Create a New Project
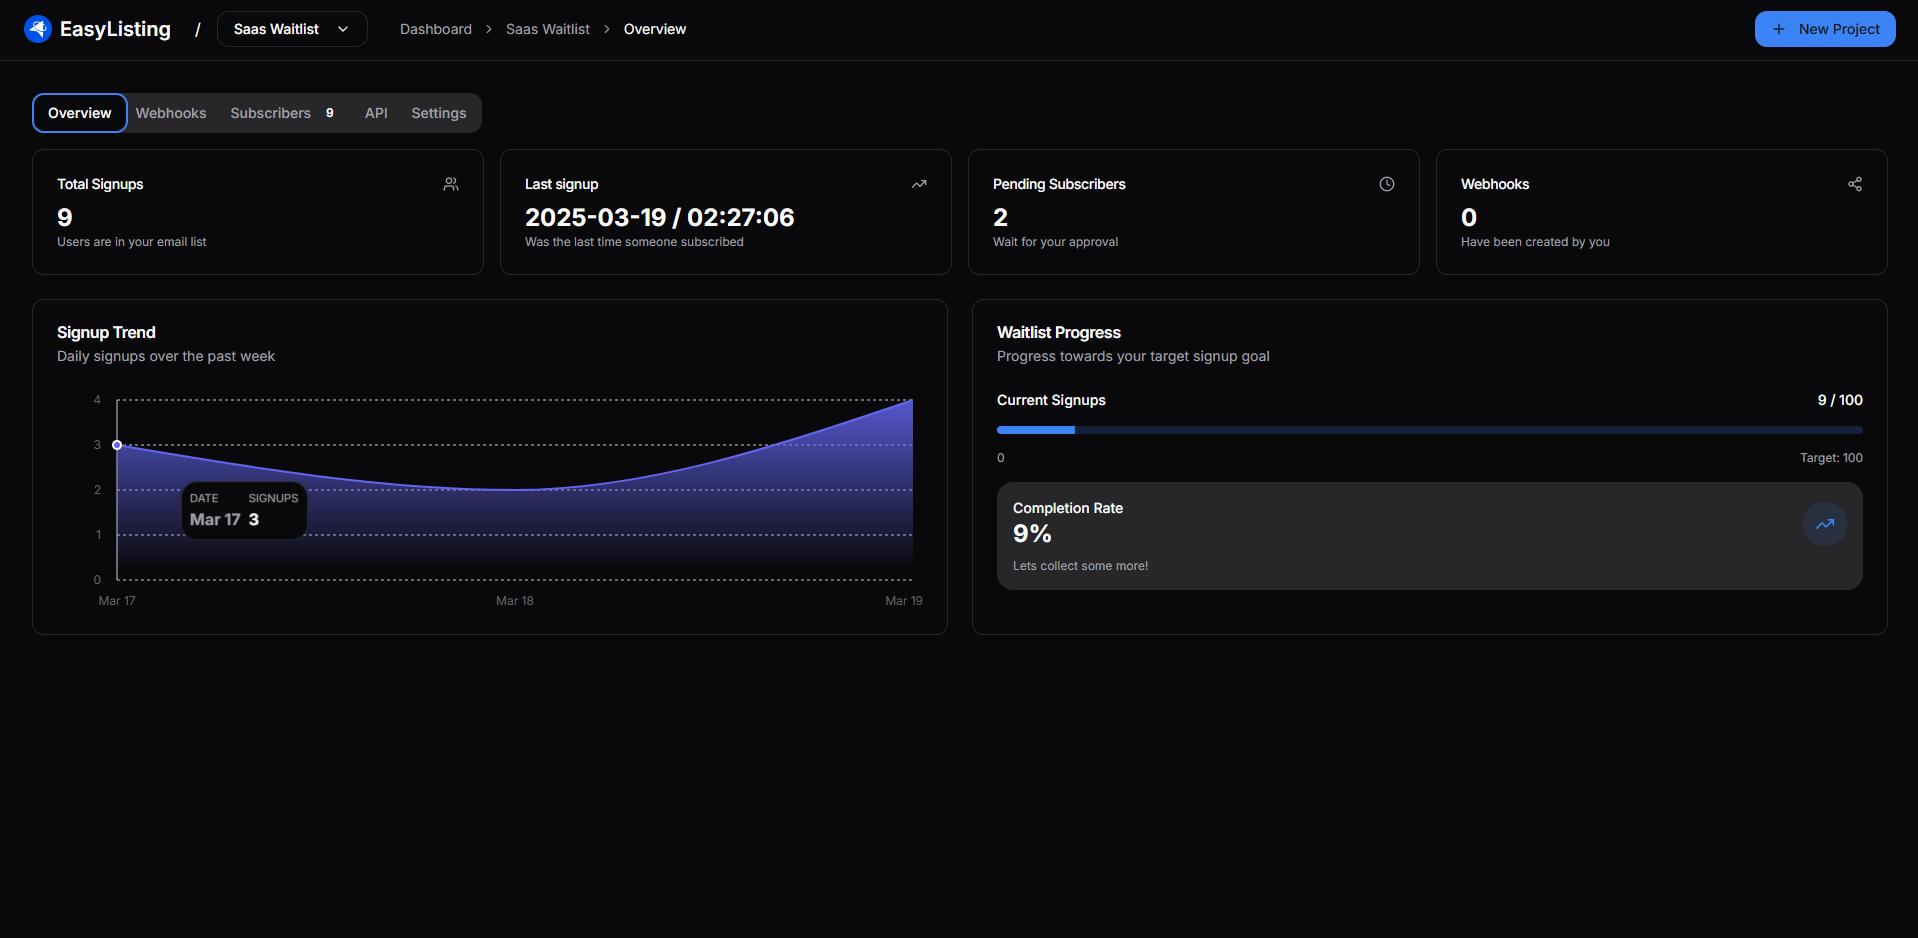 [1825, 29]
